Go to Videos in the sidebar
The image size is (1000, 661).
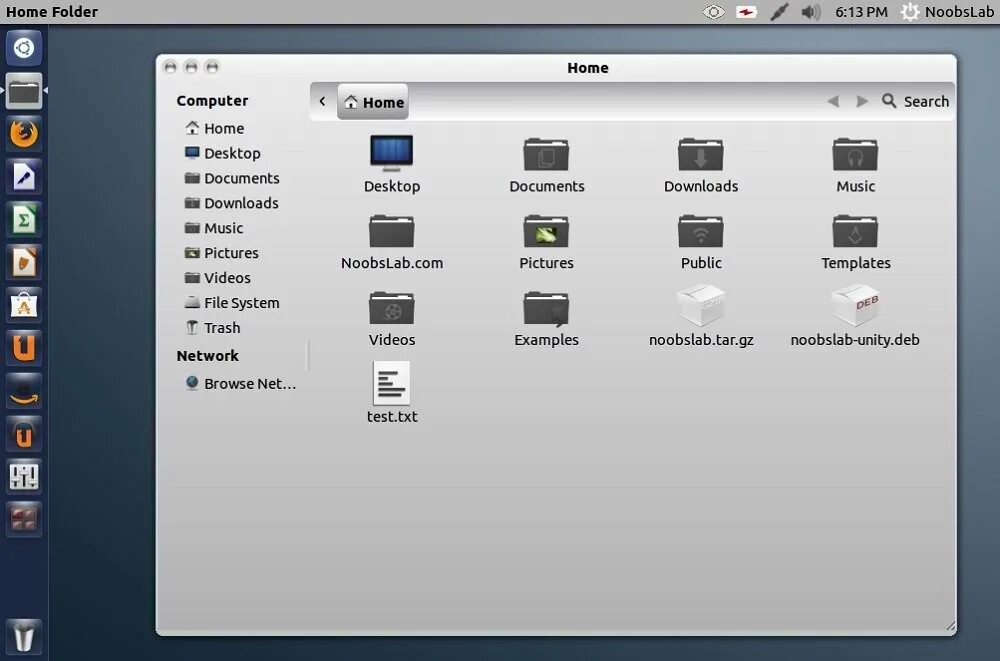click(x=217, y=278)
